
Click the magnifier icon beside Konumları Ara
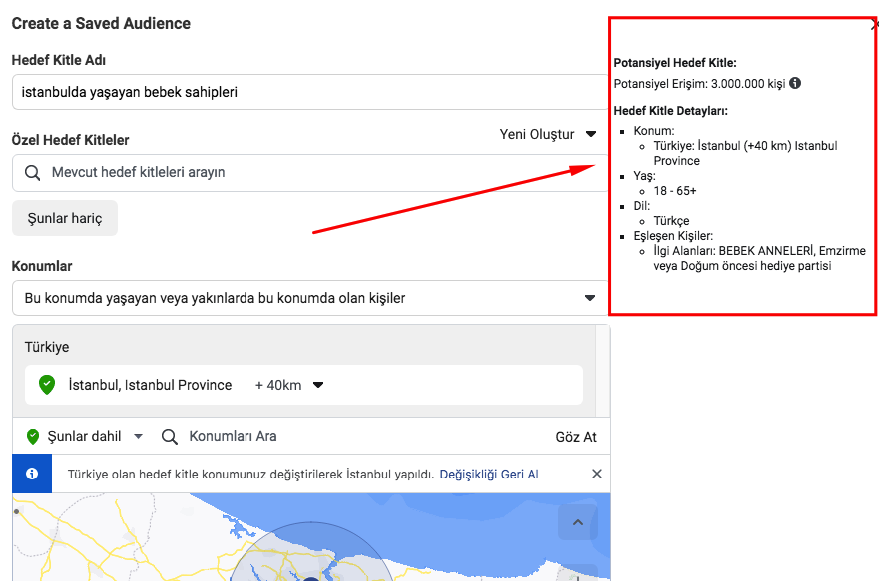170,436
